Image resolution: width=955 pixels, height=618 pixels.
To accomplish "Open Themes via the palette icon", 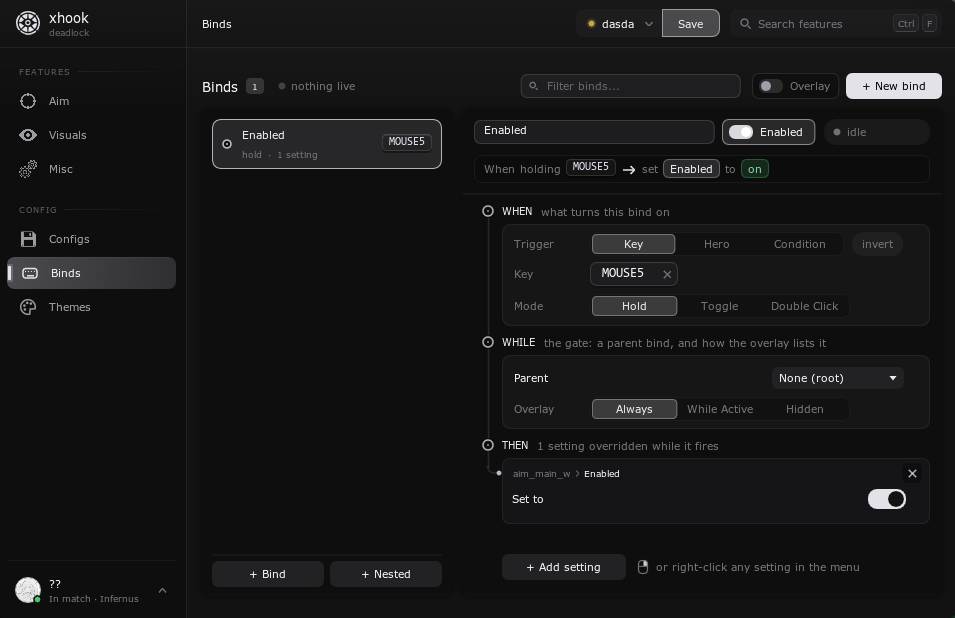I will [x=28, y=307].
